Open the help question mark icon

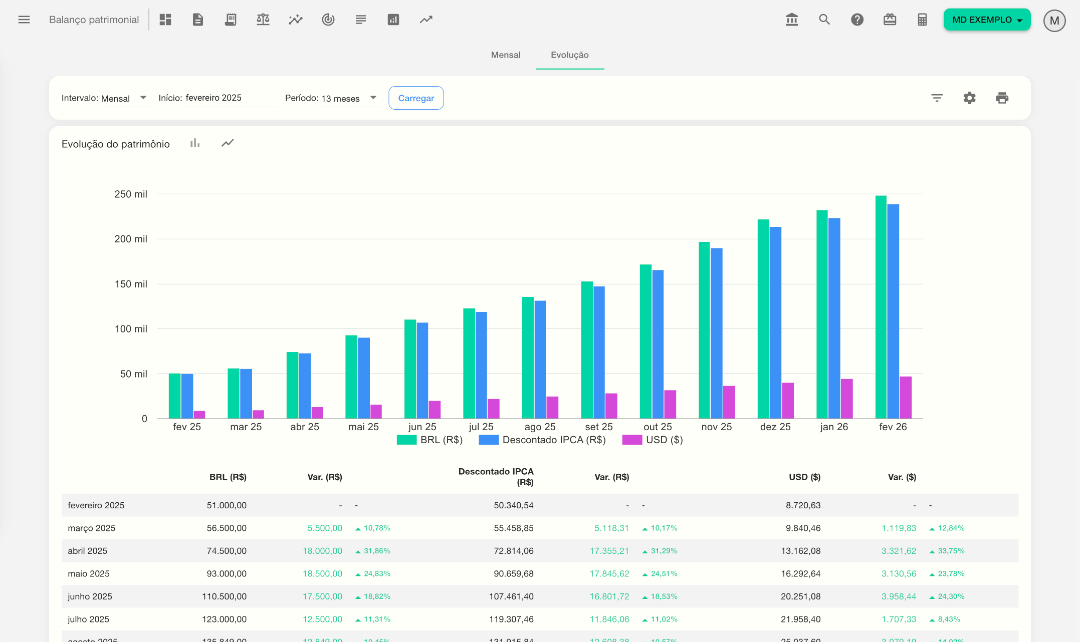(x=857, y=19)
